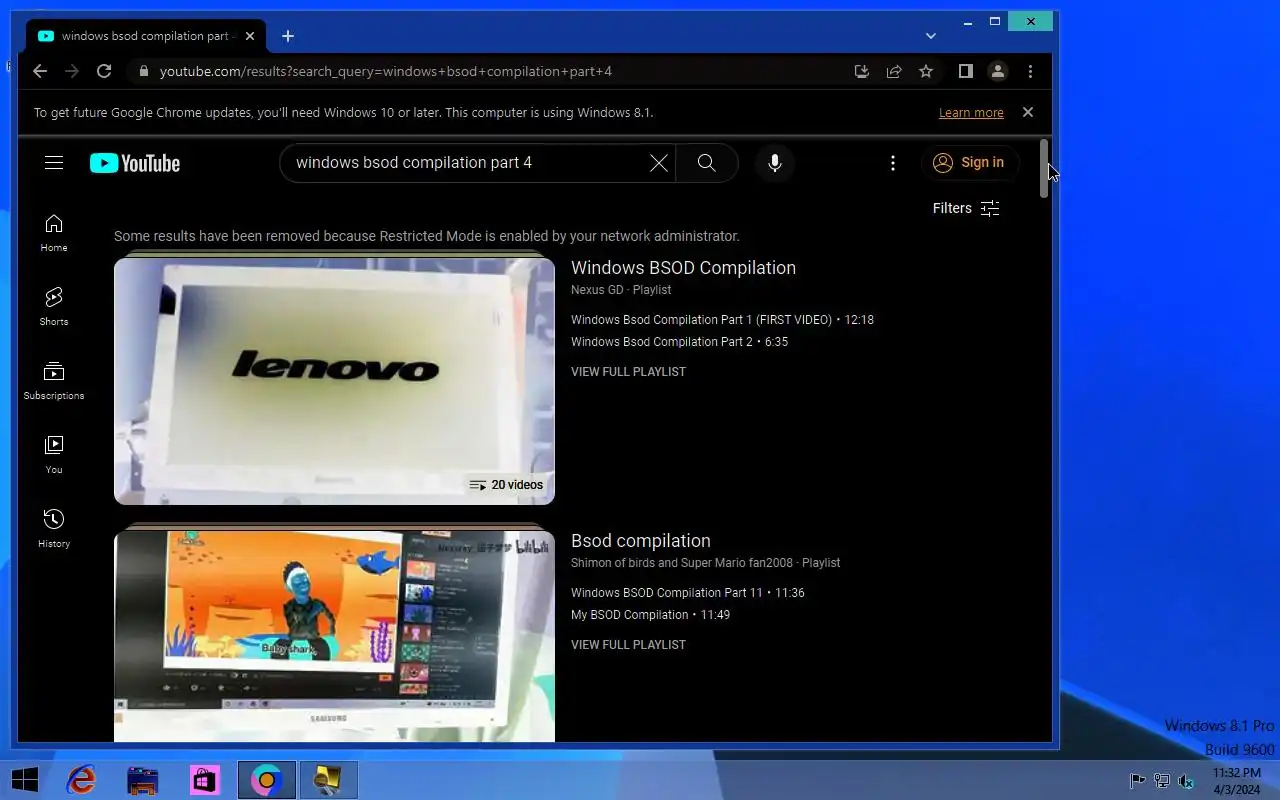Open History in the sidebar
Screen dimensions: 1280x800
click(x=54, y=529)
